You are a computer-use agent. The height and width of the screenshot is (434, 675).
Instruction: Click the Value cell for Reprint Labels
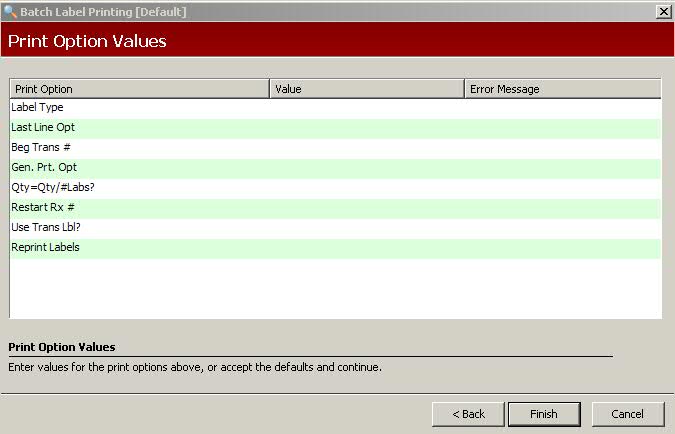[x=367, y=248]
